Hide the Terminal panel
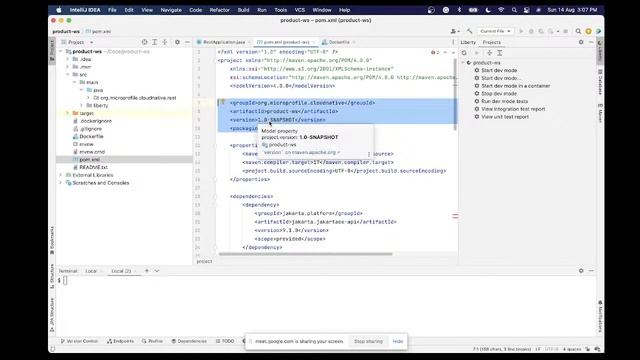The height and width of the screenshot is (360, 640). pos(591,271)
